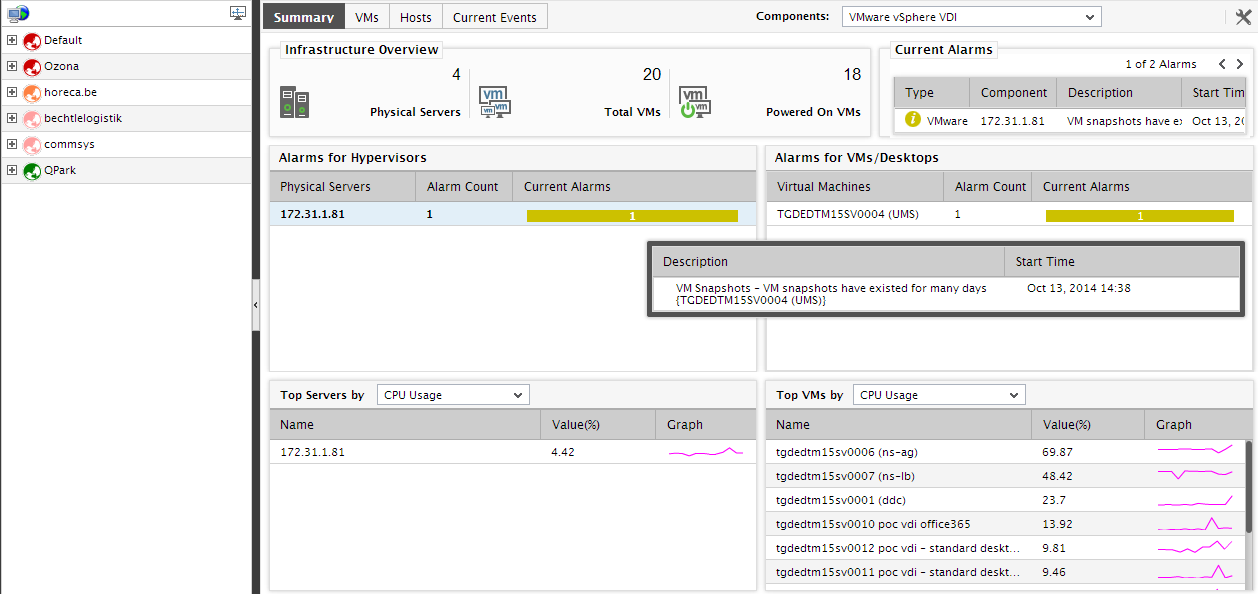Expand the horeca.be tree node
This screenshot has width=1258, height=594.
pyautogui.click(x=12, y=92)
